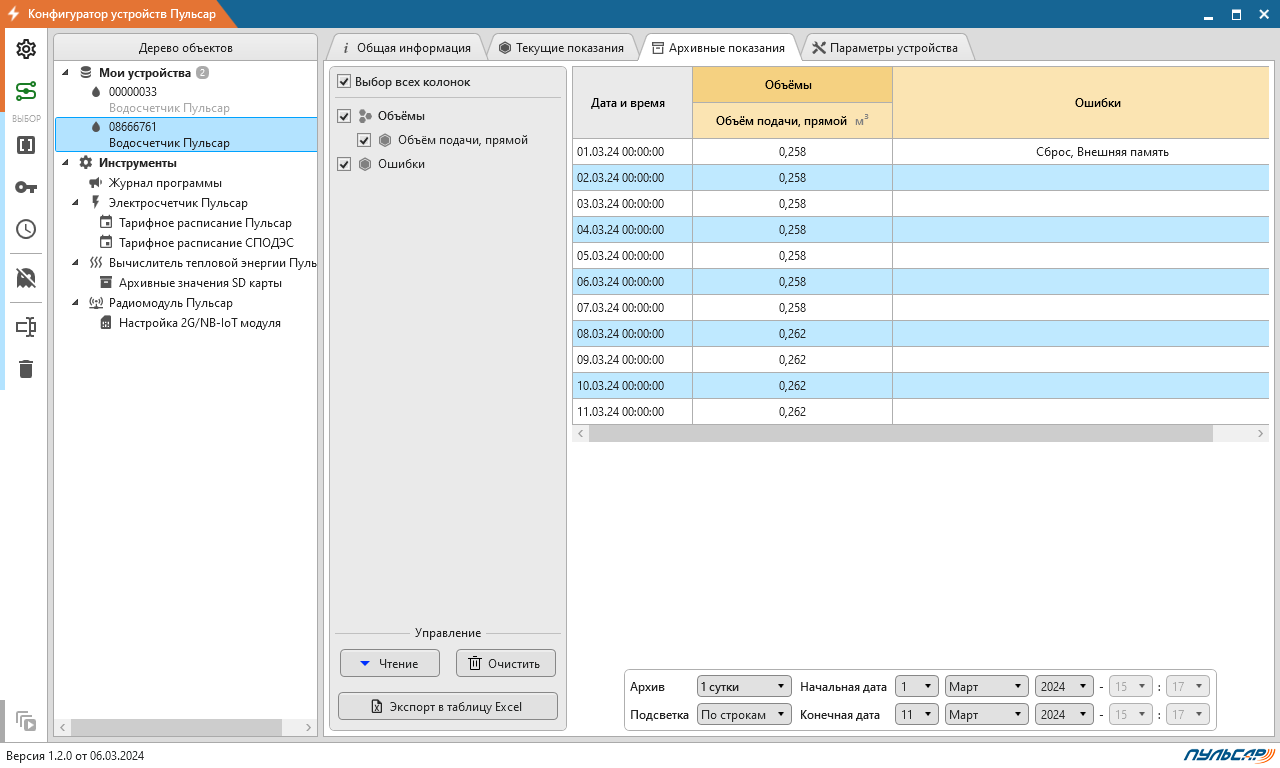Viewport: 1280px width, 768px height.
Task: Click the Пульсар logo at bottom right
Action: point(1227,755)
